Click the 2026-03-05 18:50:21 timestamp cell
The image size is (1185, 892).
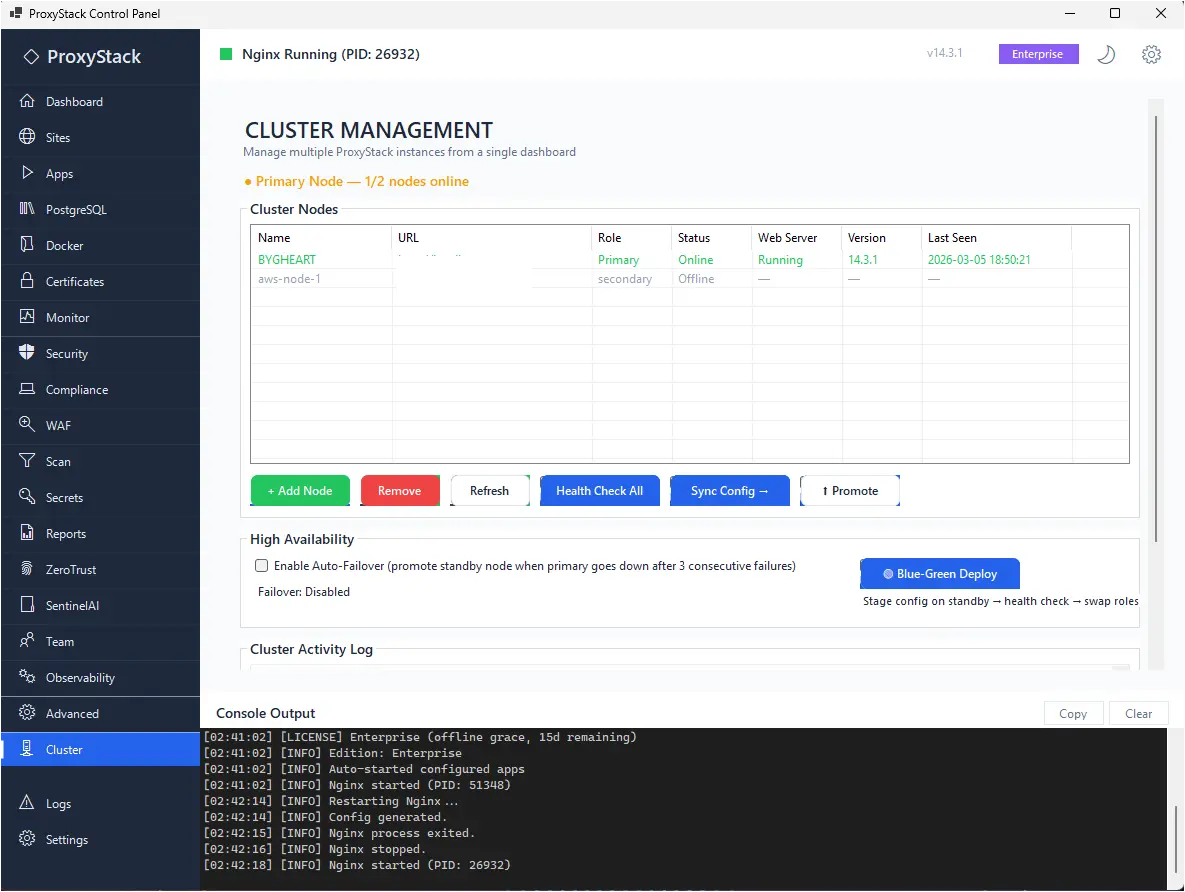(x=979, y=259)
